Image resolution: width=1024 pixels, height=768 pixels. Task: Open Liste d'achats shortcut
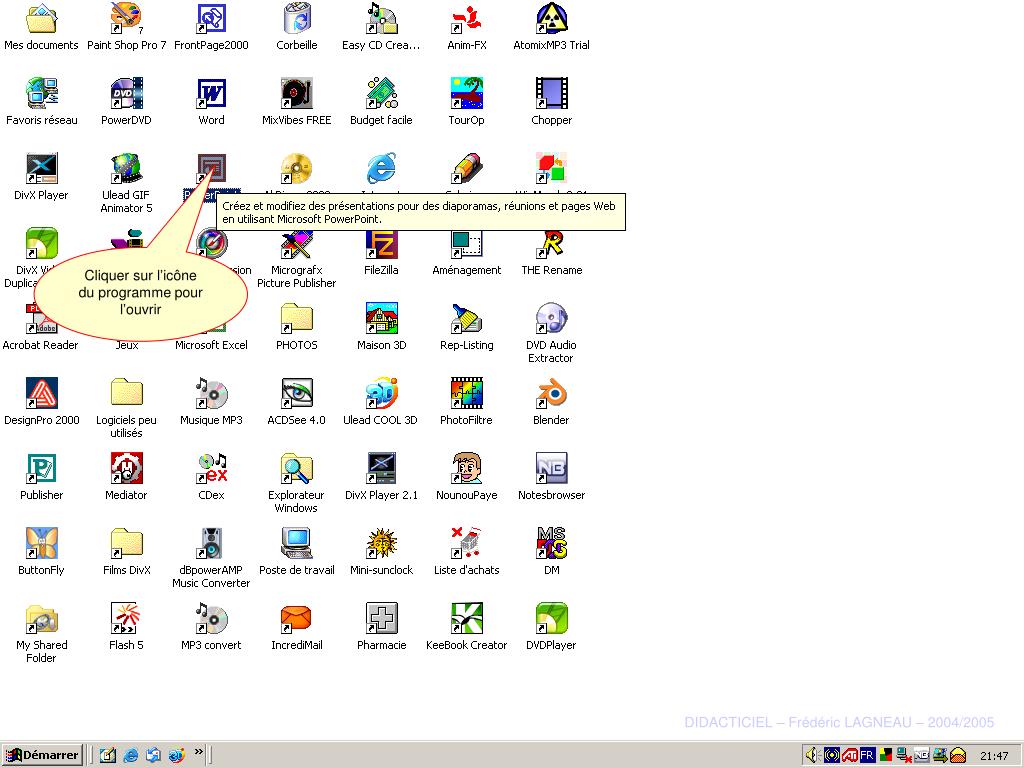pyautogui.click(x=467, y=543)
